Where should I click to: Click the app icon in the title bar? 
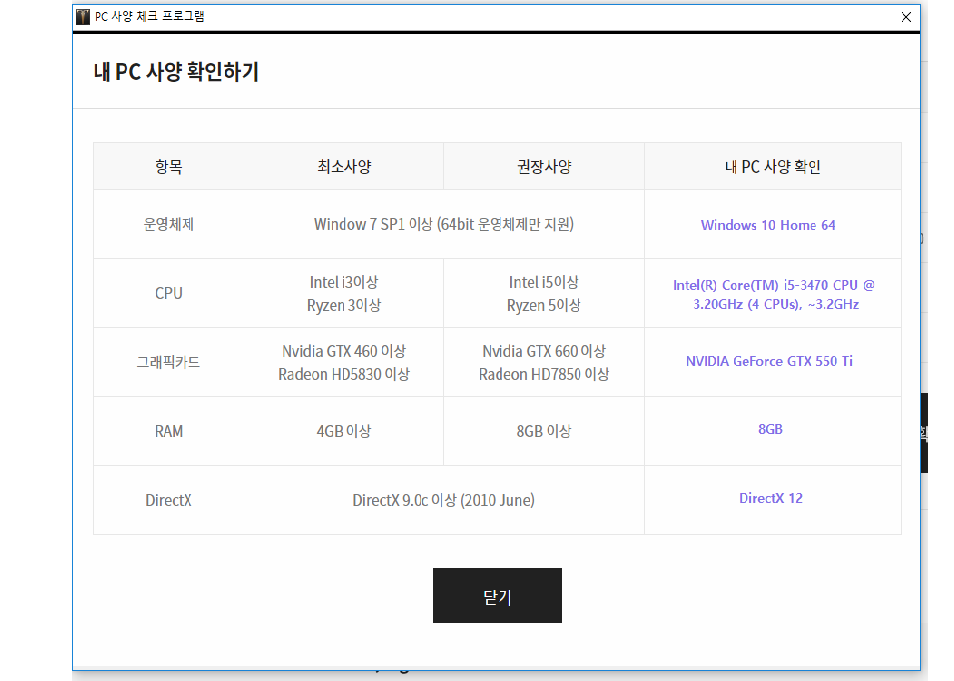click(x=83, y=17)
